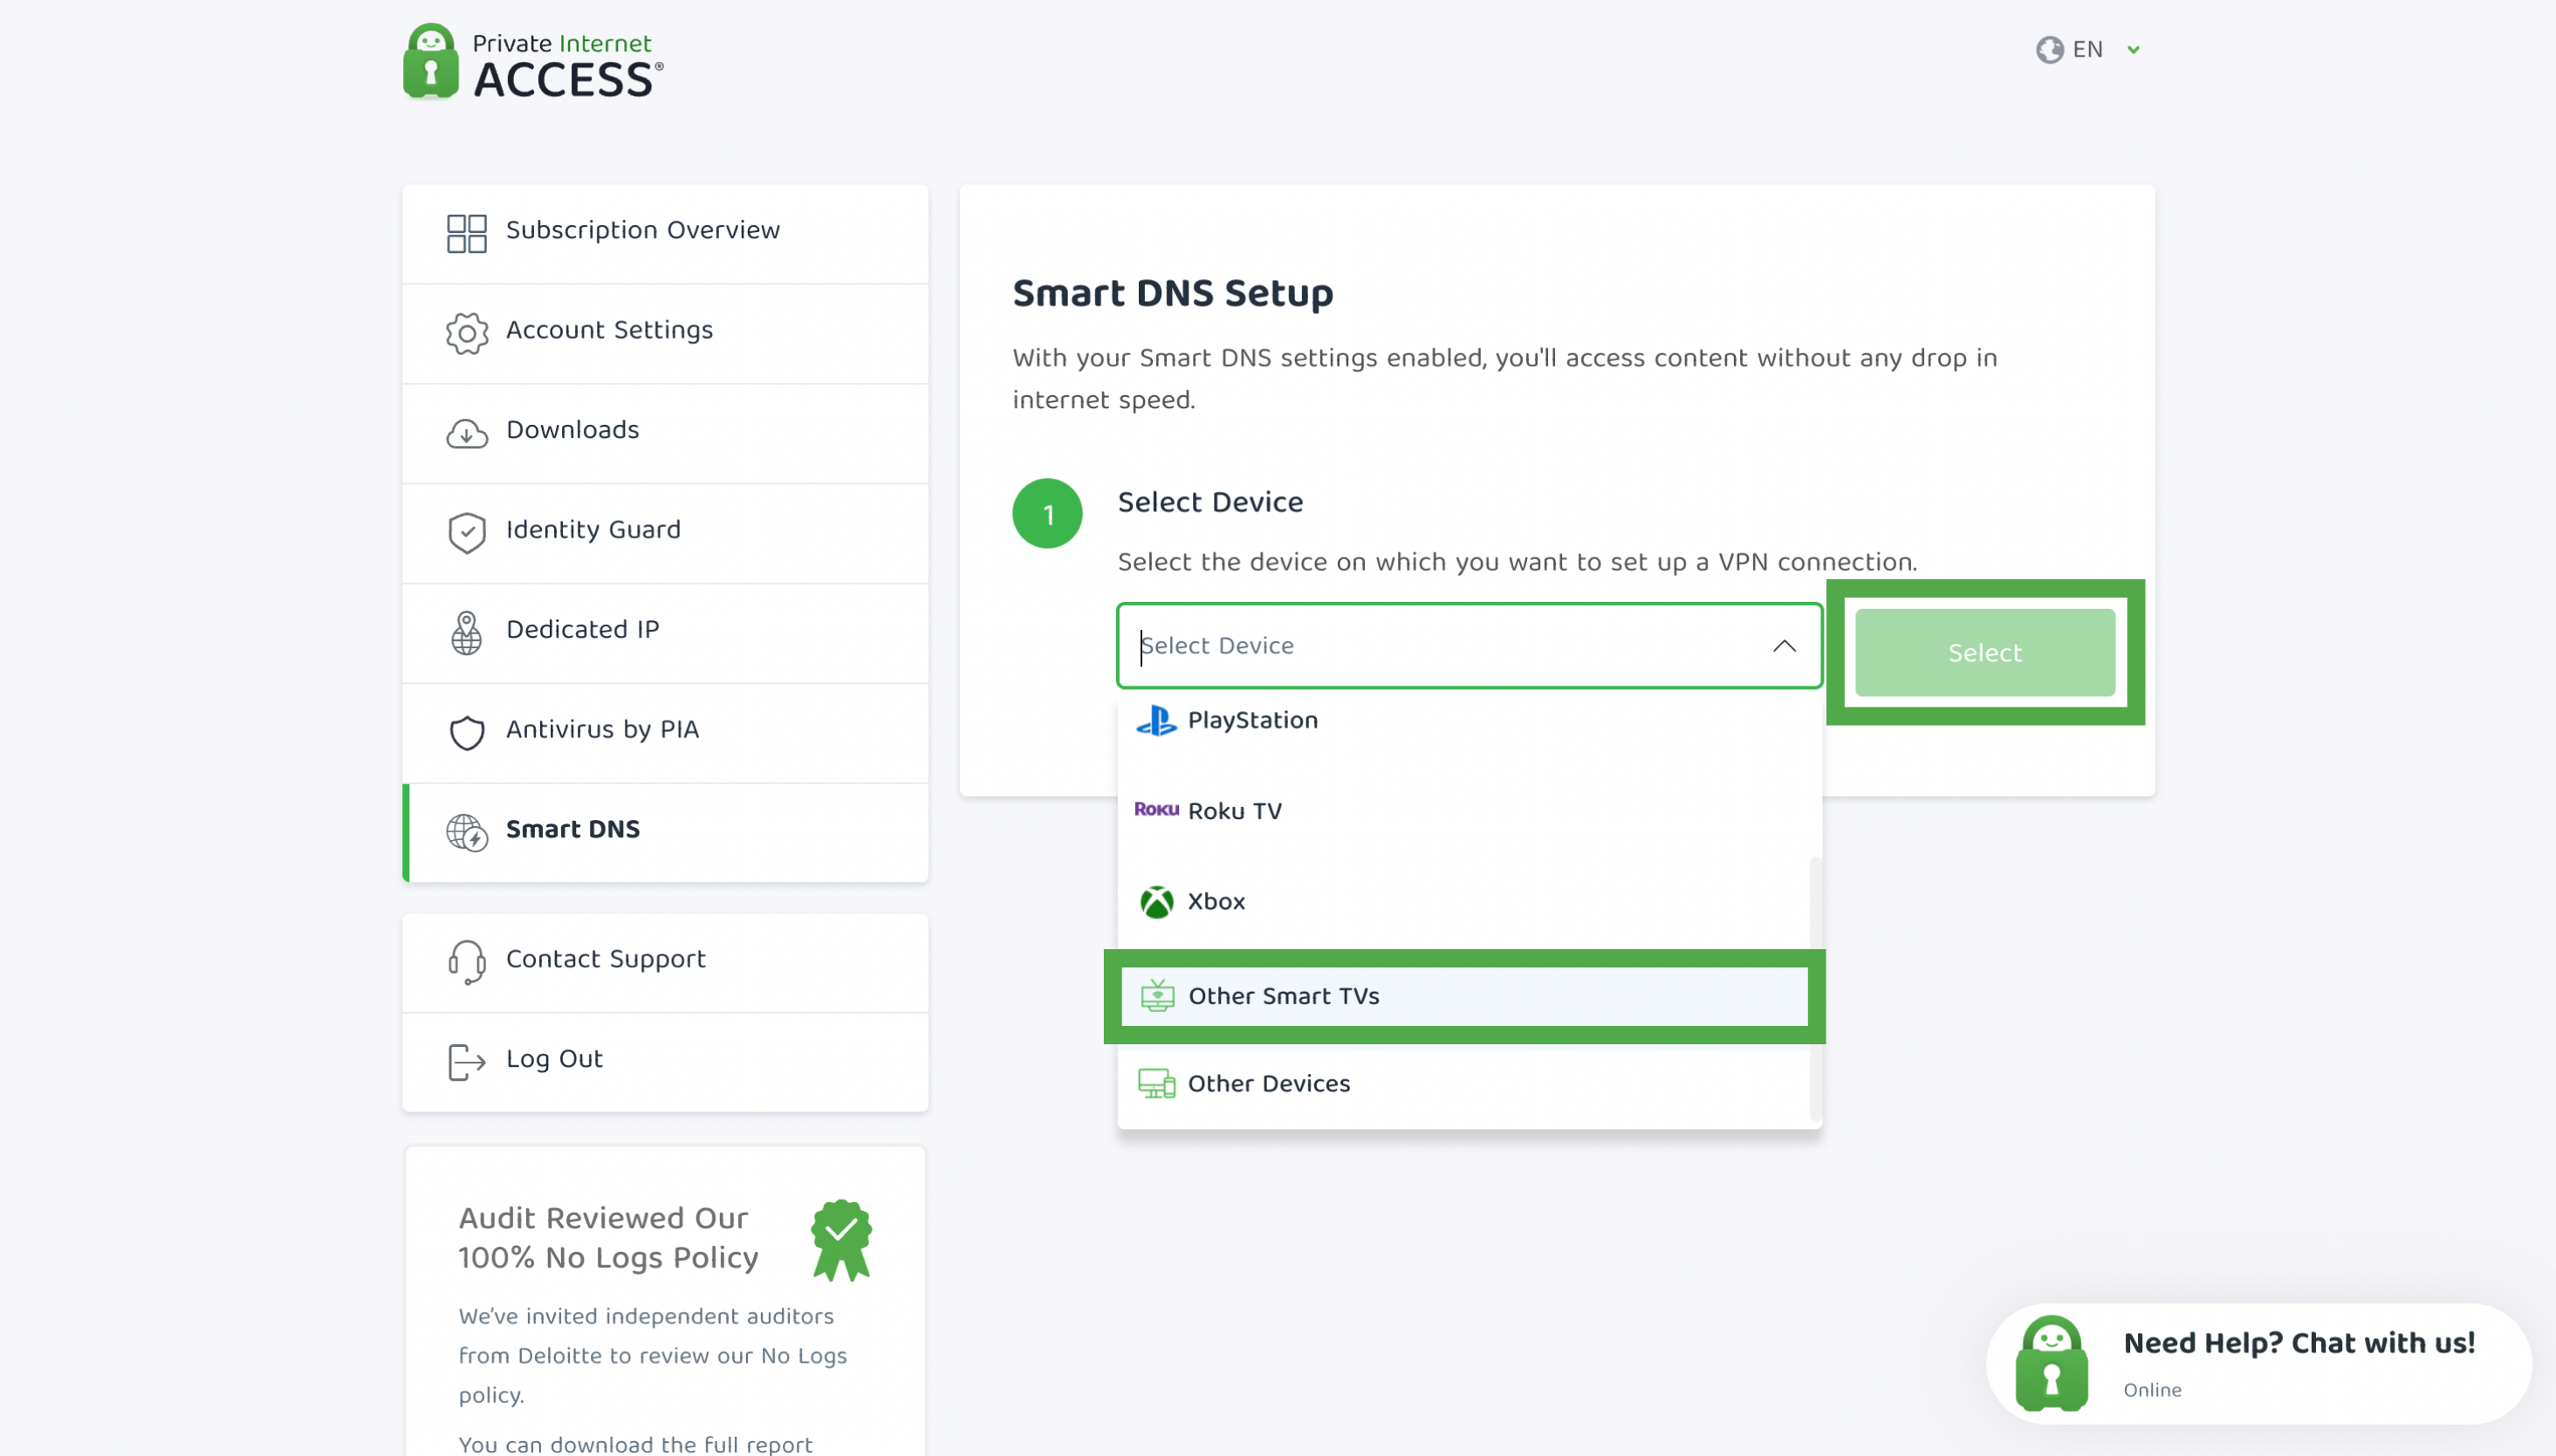Go to Account Settings
The image size is (2556, 1456).
665,333
